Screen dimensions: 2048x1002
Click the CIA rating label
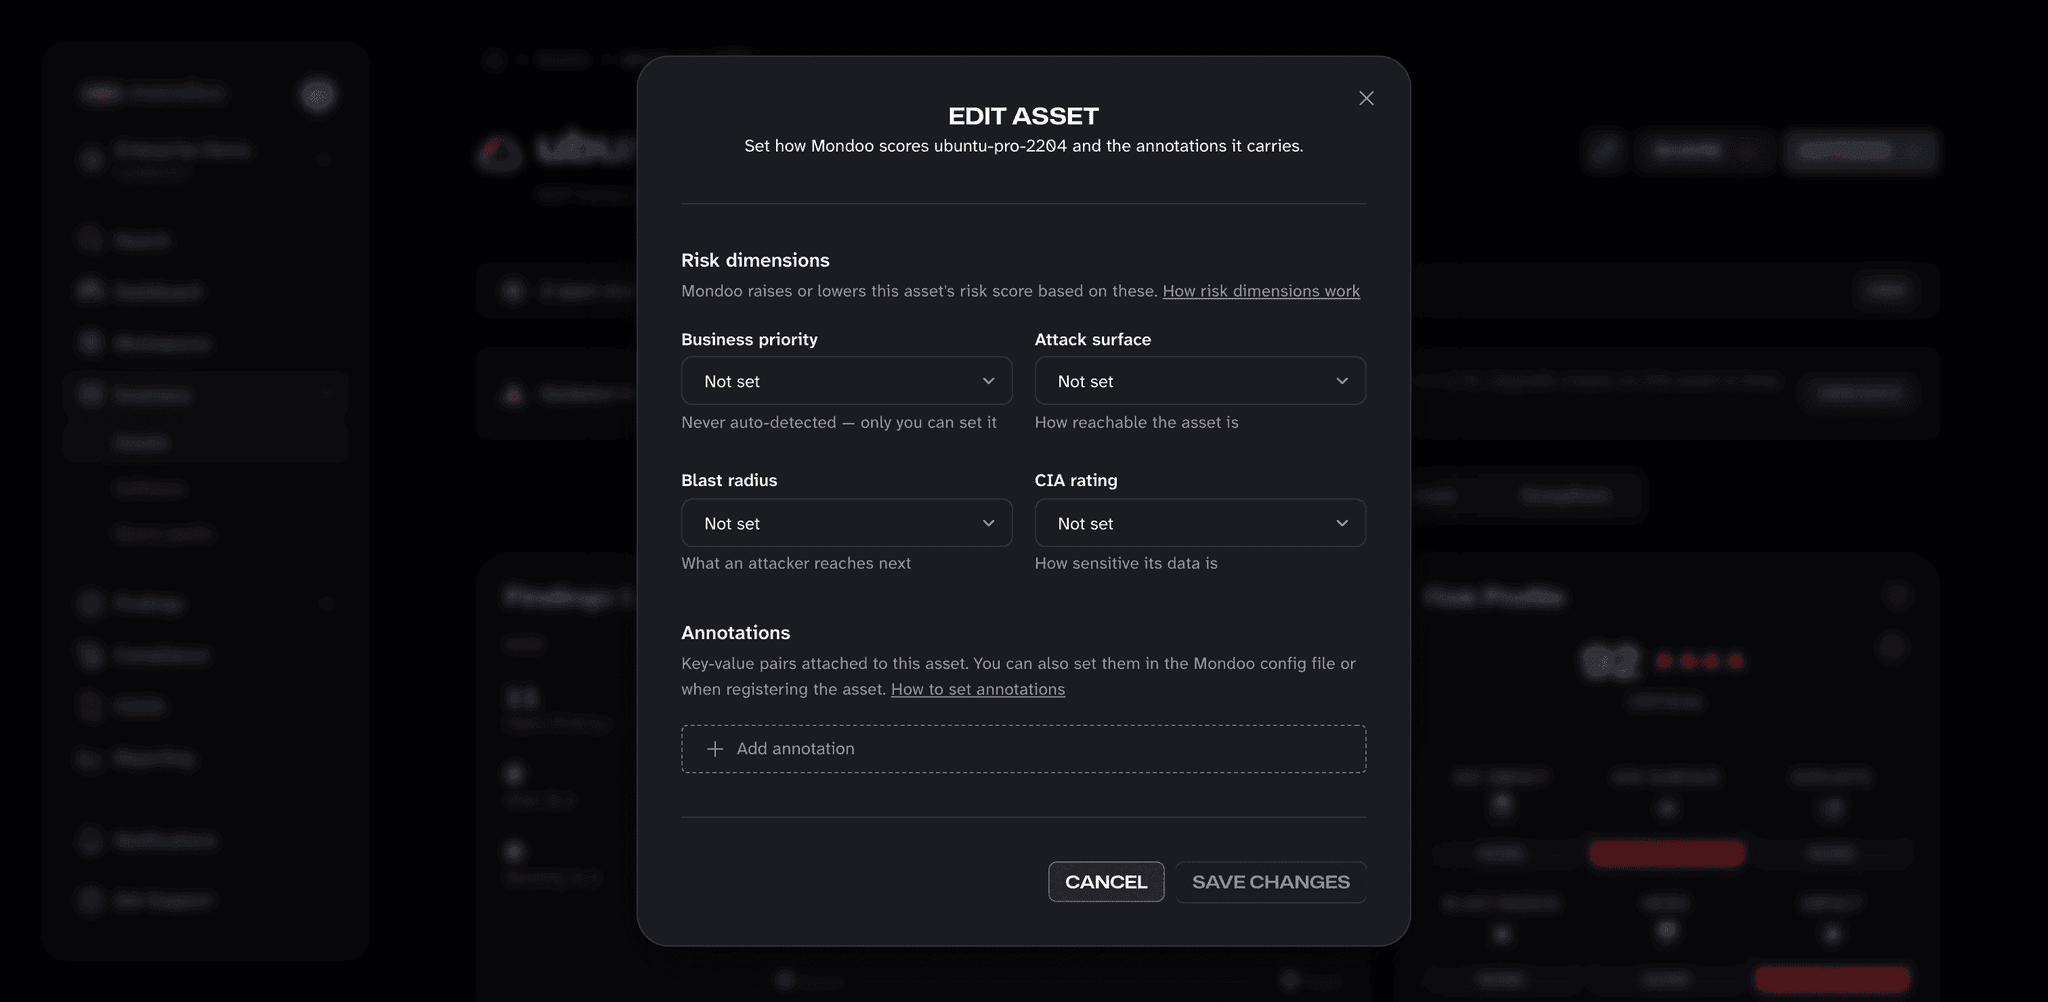(x=1076, y=481)
